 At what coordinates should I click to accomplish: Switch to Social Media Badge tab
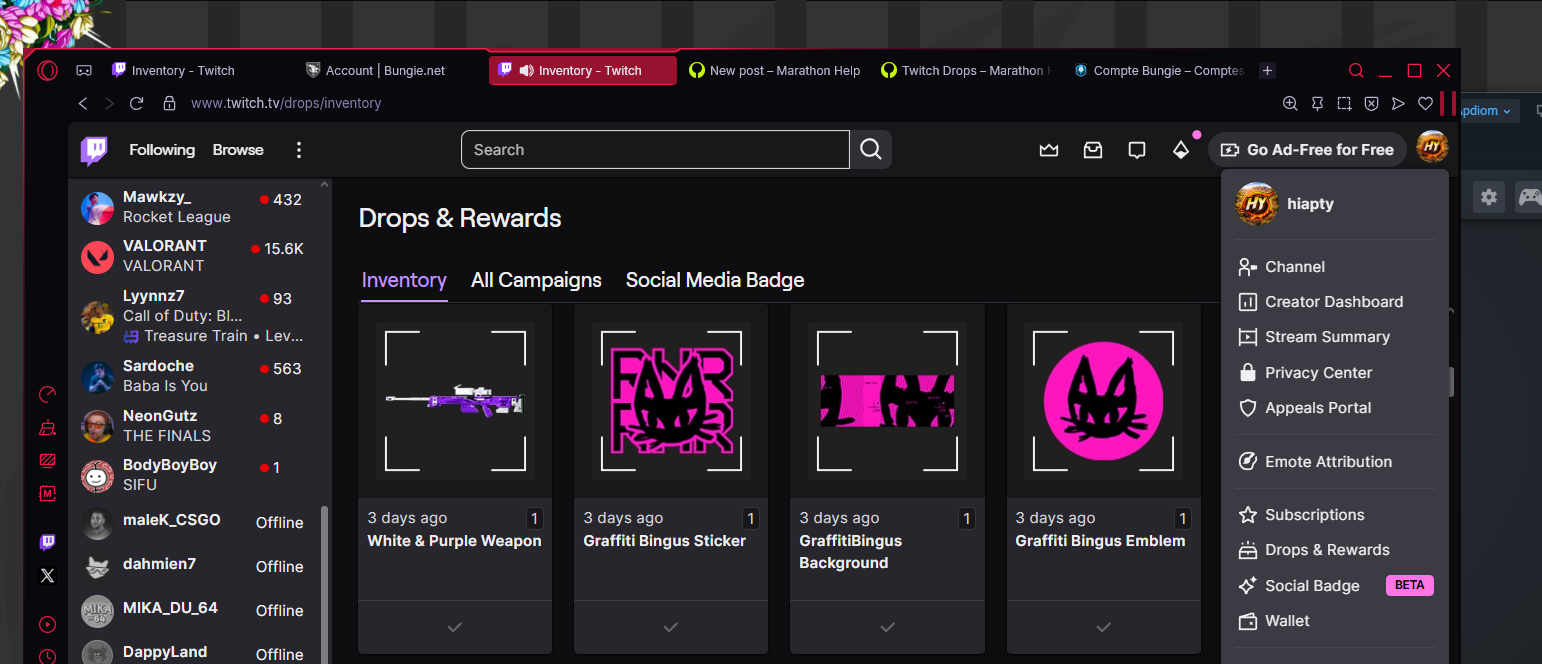coord(715,280)
